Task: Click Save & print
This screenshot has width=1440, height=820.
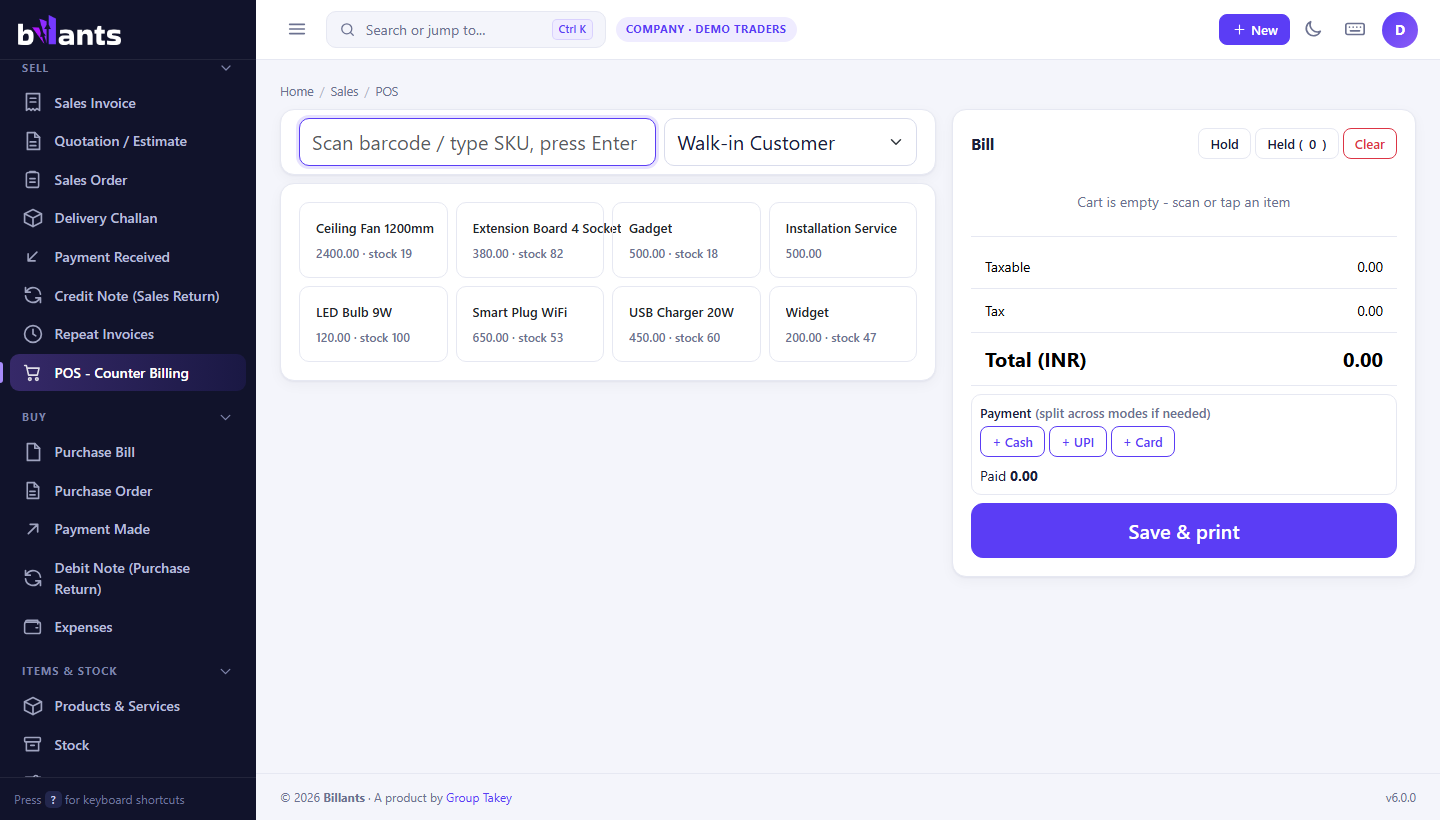Action: click(x=1184, y=531)
